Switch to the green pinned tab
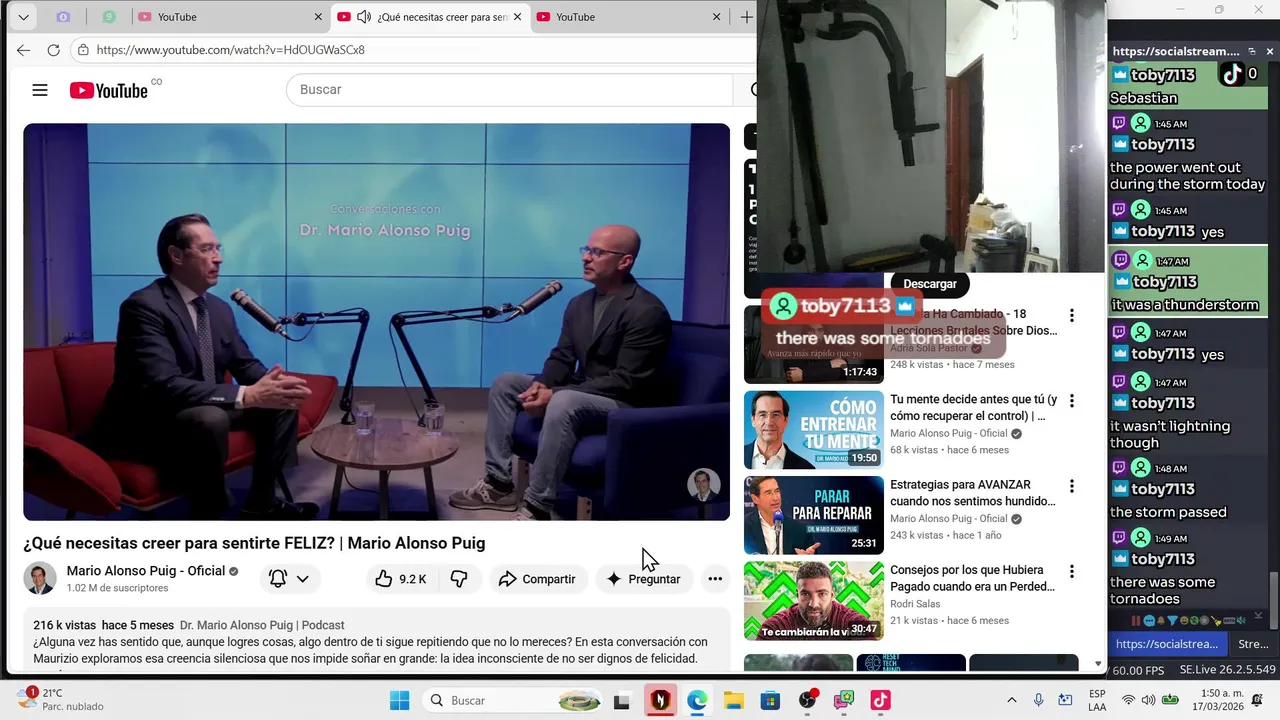Viewport: 1280px width, 720px height. pyautogui.click(x=109, y=17)
